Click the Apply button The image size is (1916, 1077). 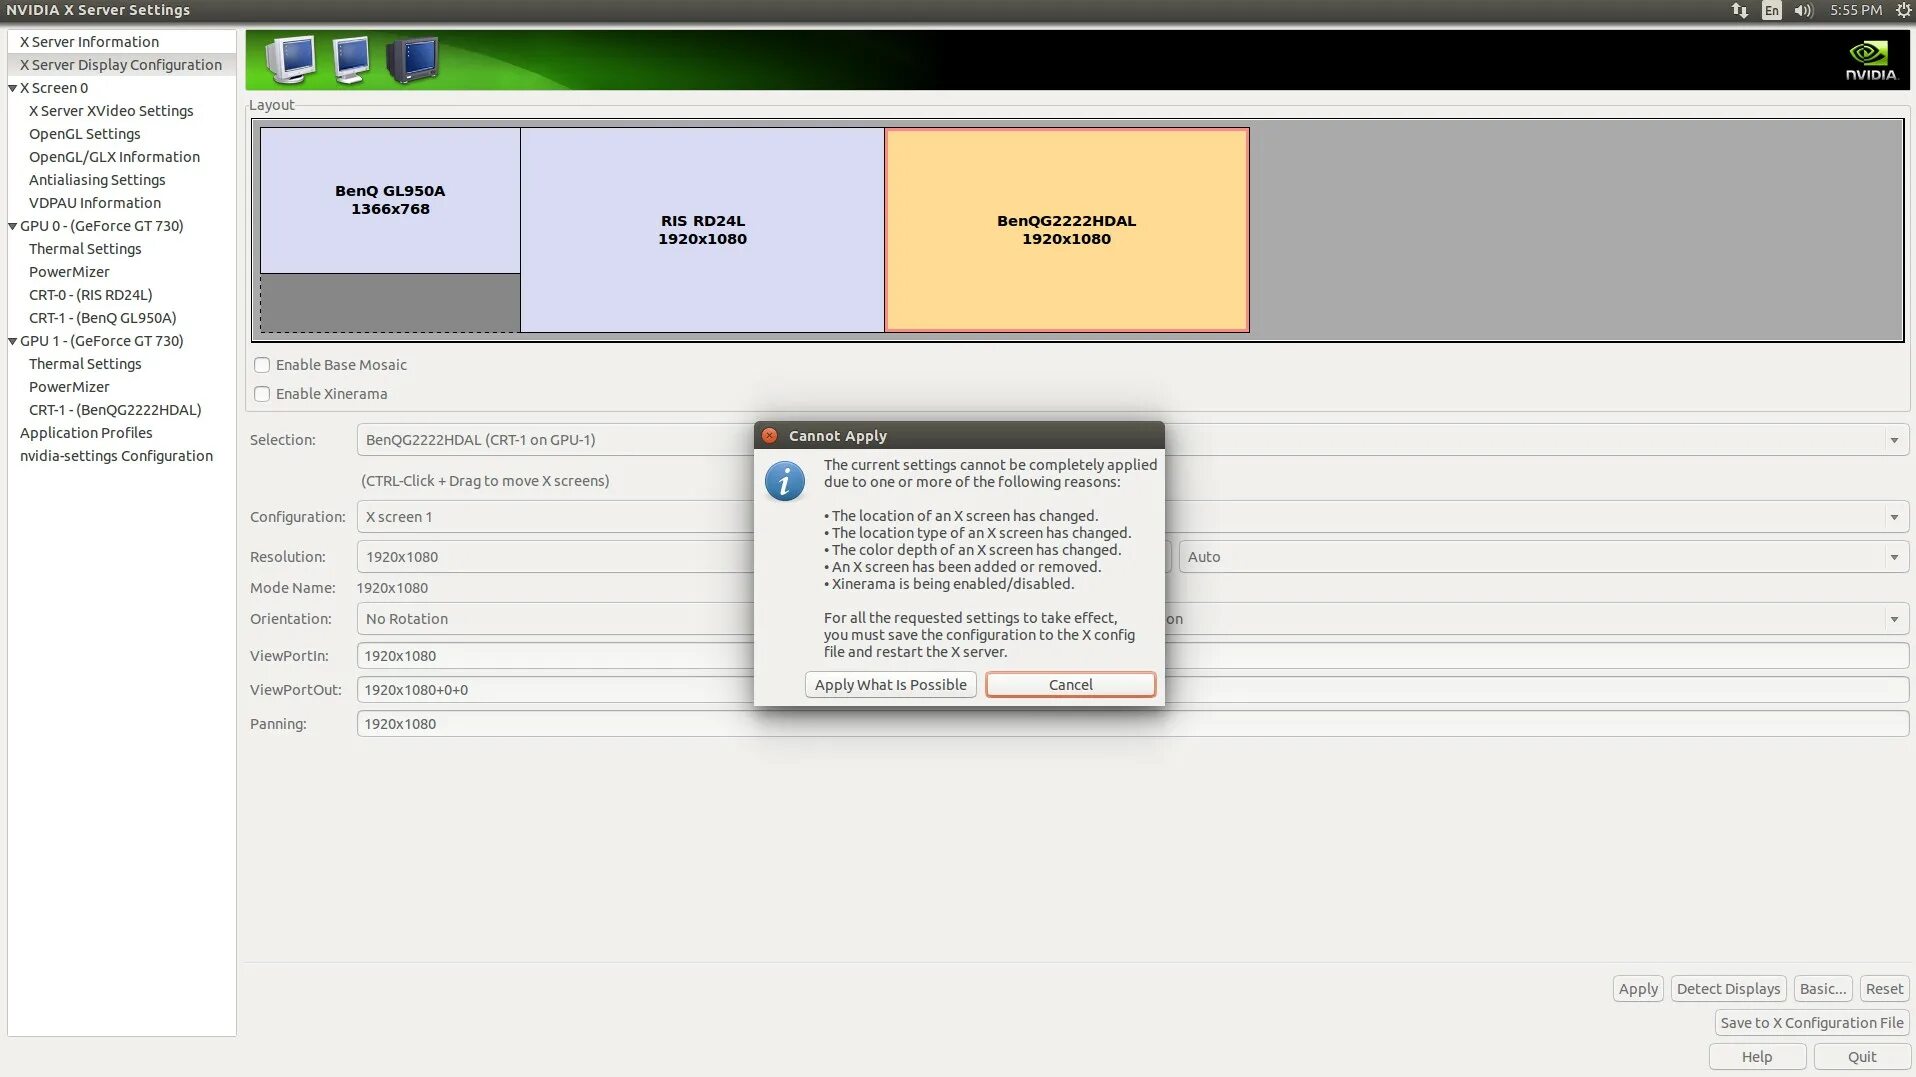pyautogui.click(x=1638, y=989)
